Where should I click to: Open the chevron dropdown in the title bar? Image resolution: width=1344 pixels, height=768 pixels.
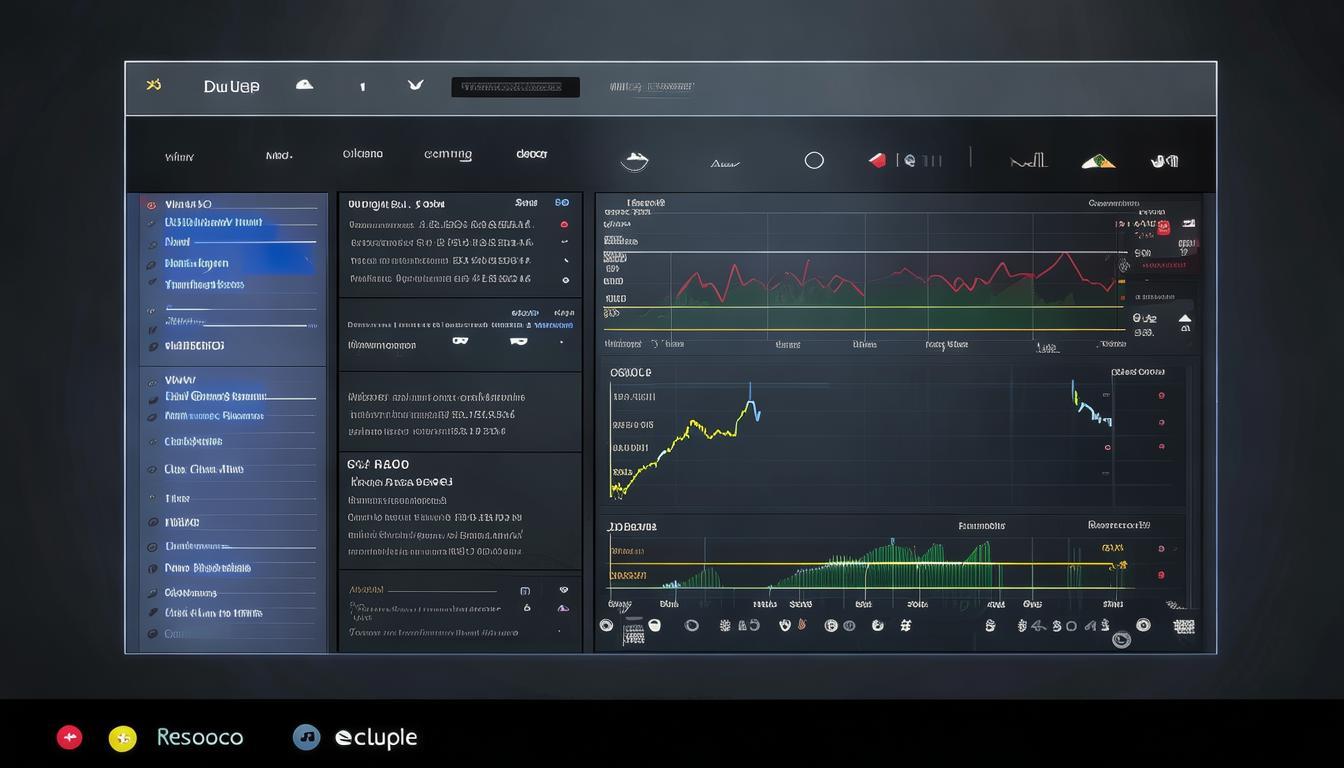[416, 85]
